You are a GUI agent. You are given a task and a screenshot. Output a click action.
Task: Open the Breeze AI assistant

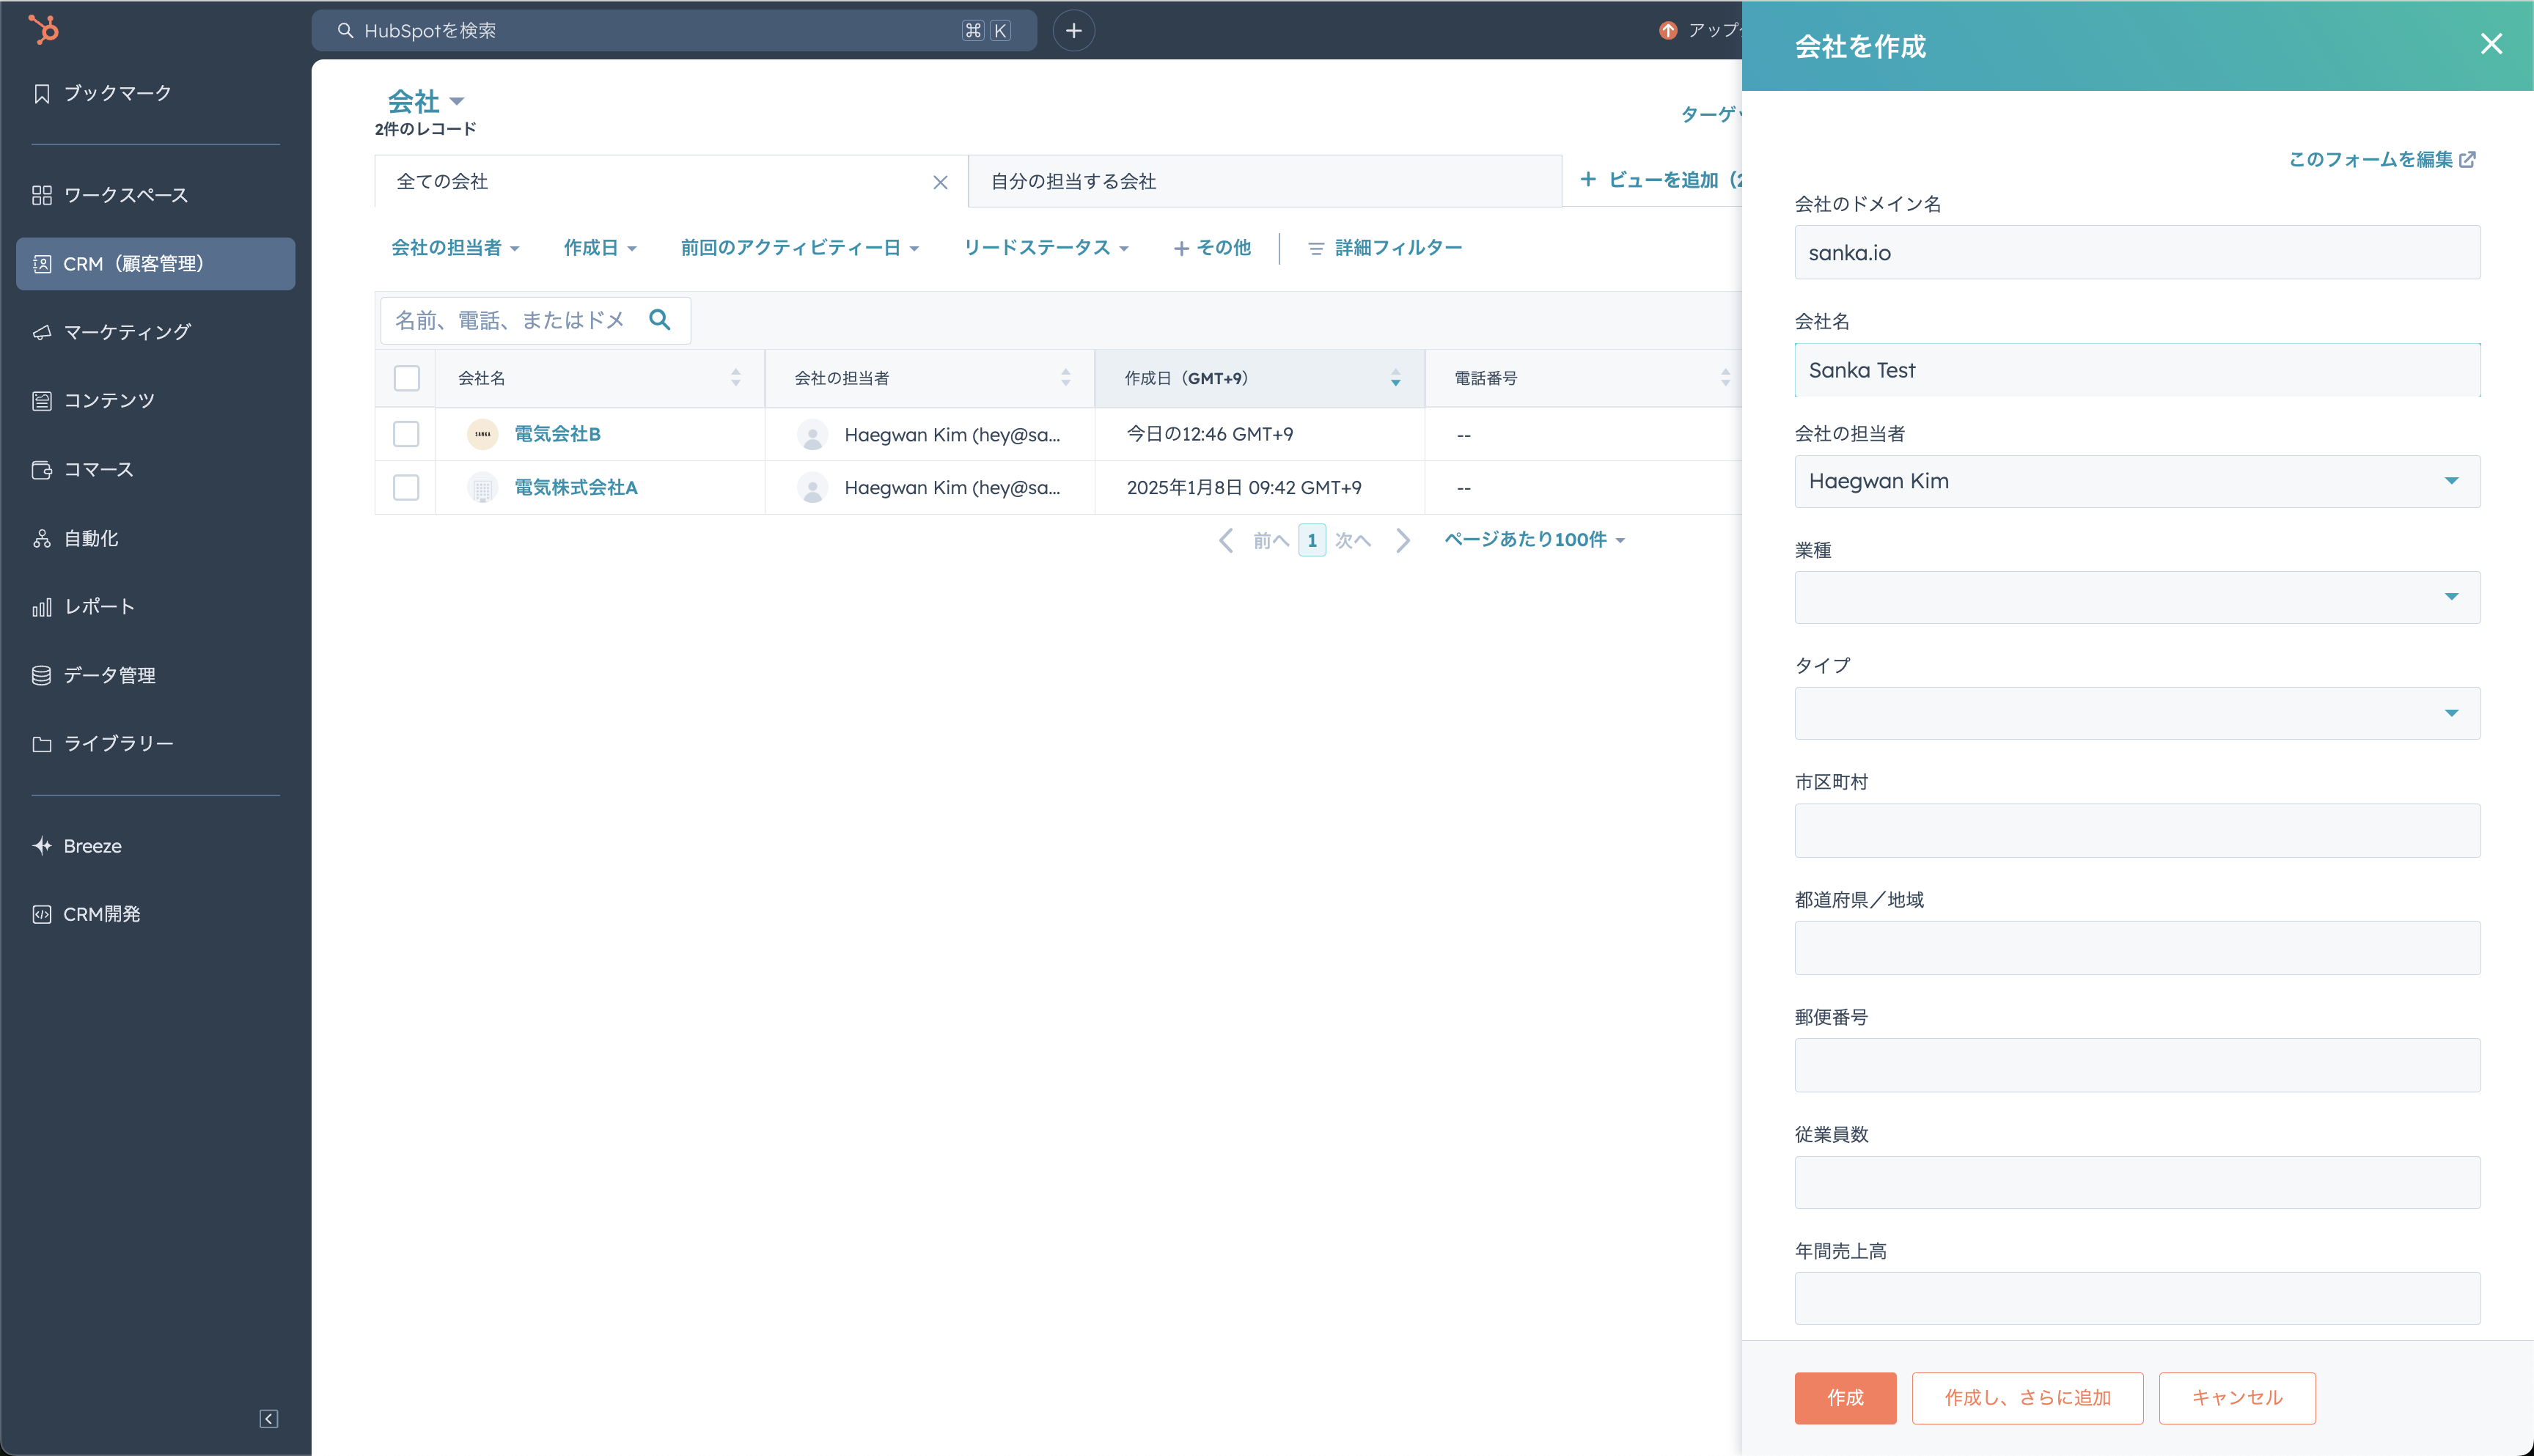tap(91, 846)
